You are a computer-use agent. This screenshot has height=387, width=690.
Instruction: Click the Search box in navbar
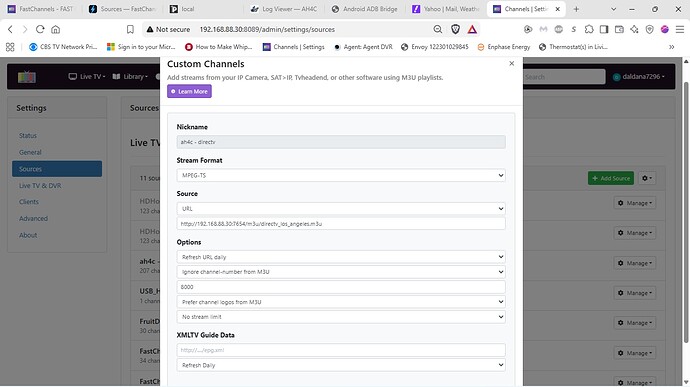[564, 77]
